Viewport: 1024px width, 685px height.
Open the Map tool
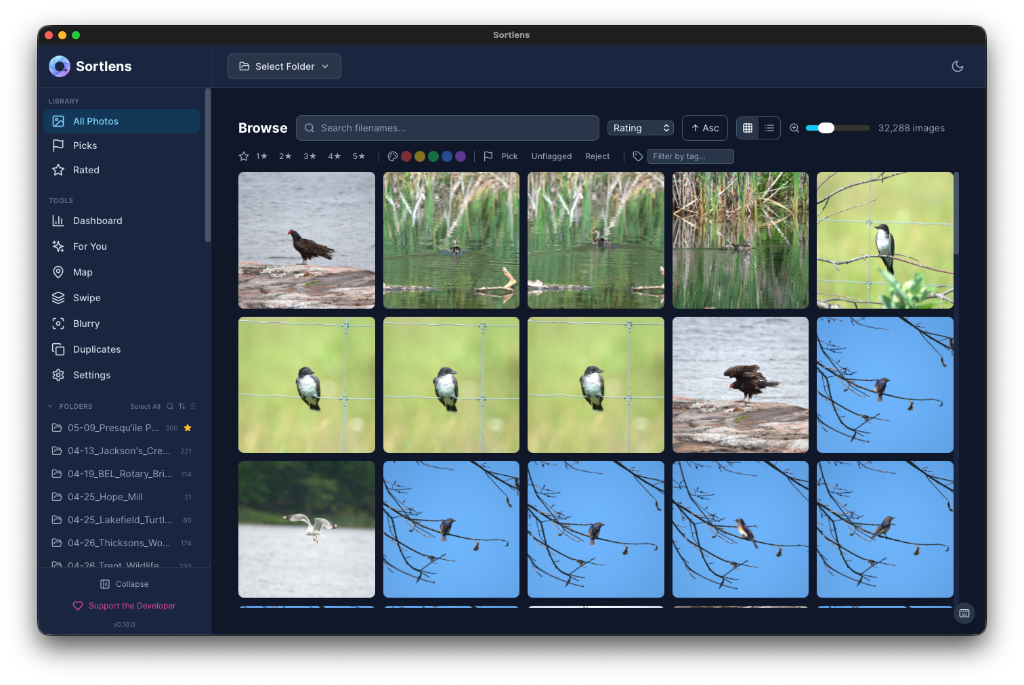(x=121, y=272)
